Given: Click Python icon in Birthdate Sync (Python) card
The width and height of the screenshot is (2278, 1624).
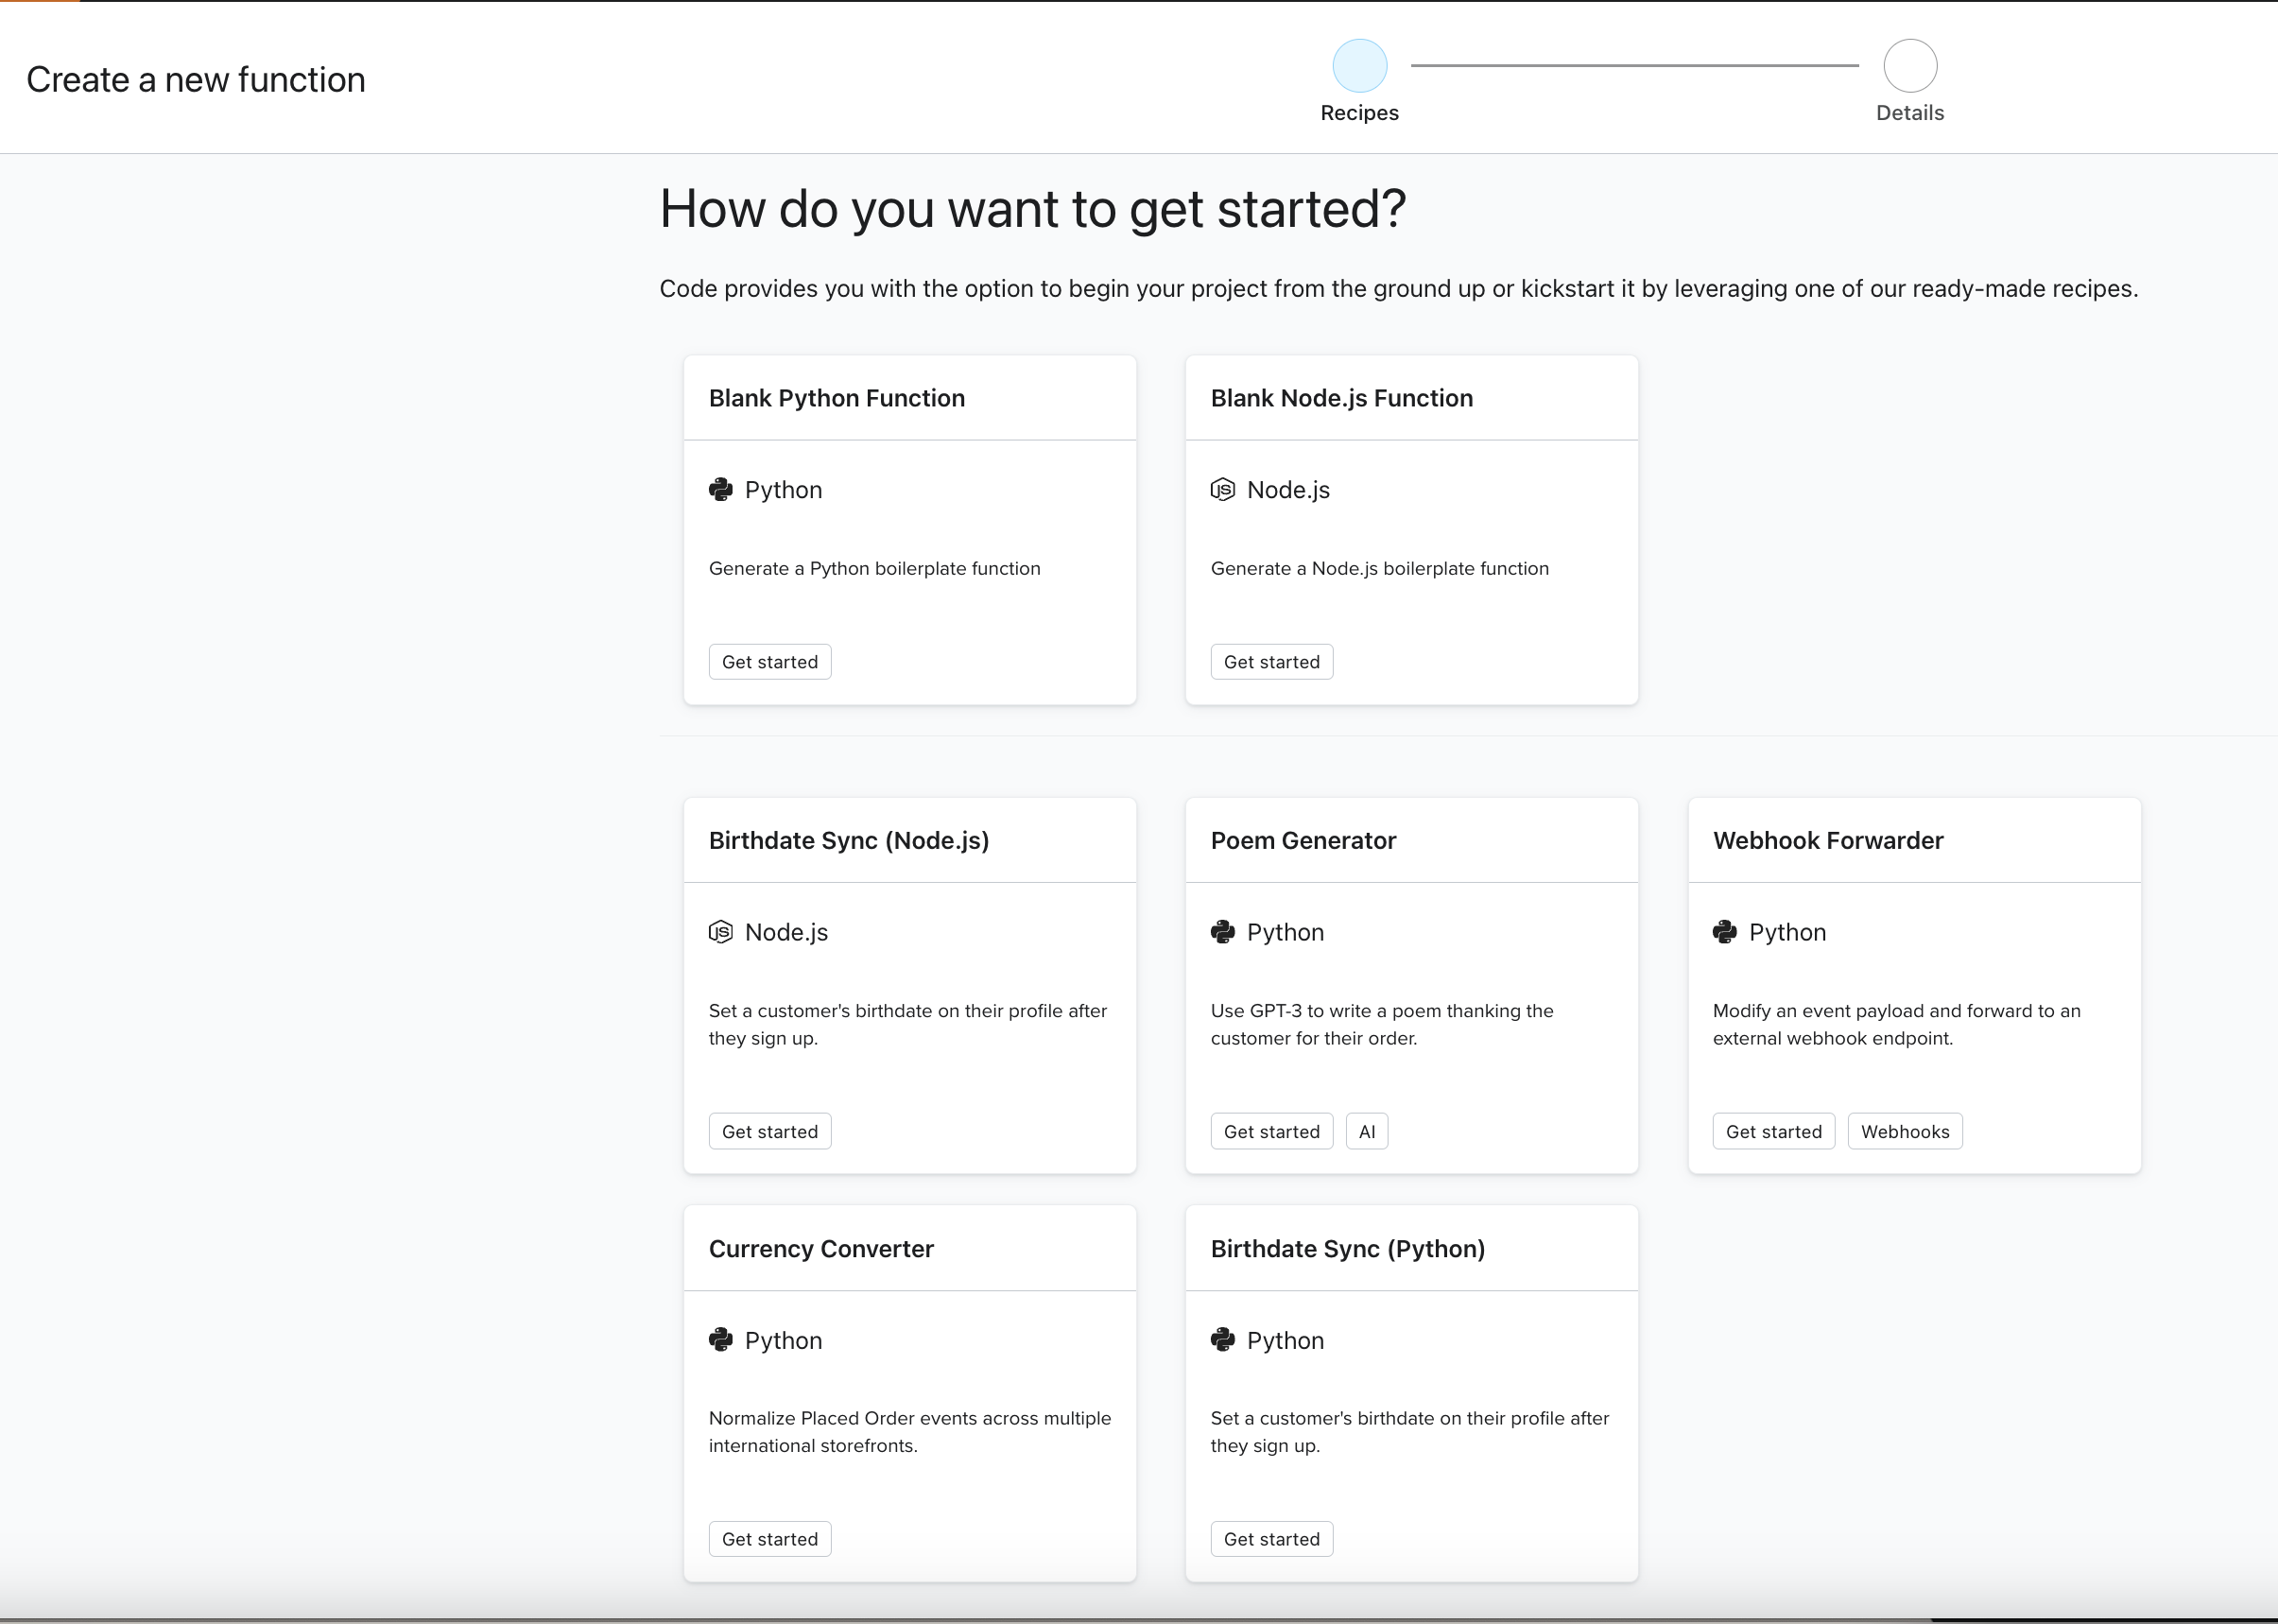Looking at the screenshot, I should (x=1222, y=1340).
